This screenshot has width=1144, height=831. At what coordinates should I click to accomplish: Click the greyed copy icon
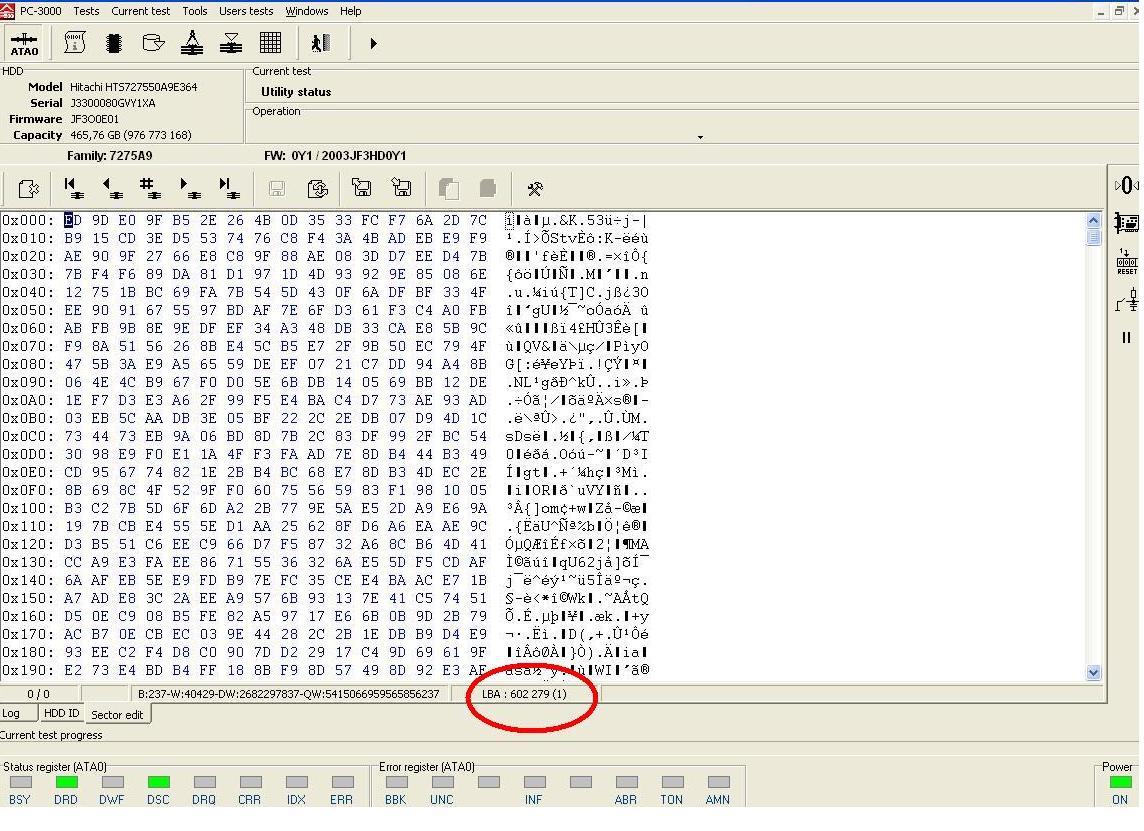pos(449,189)
